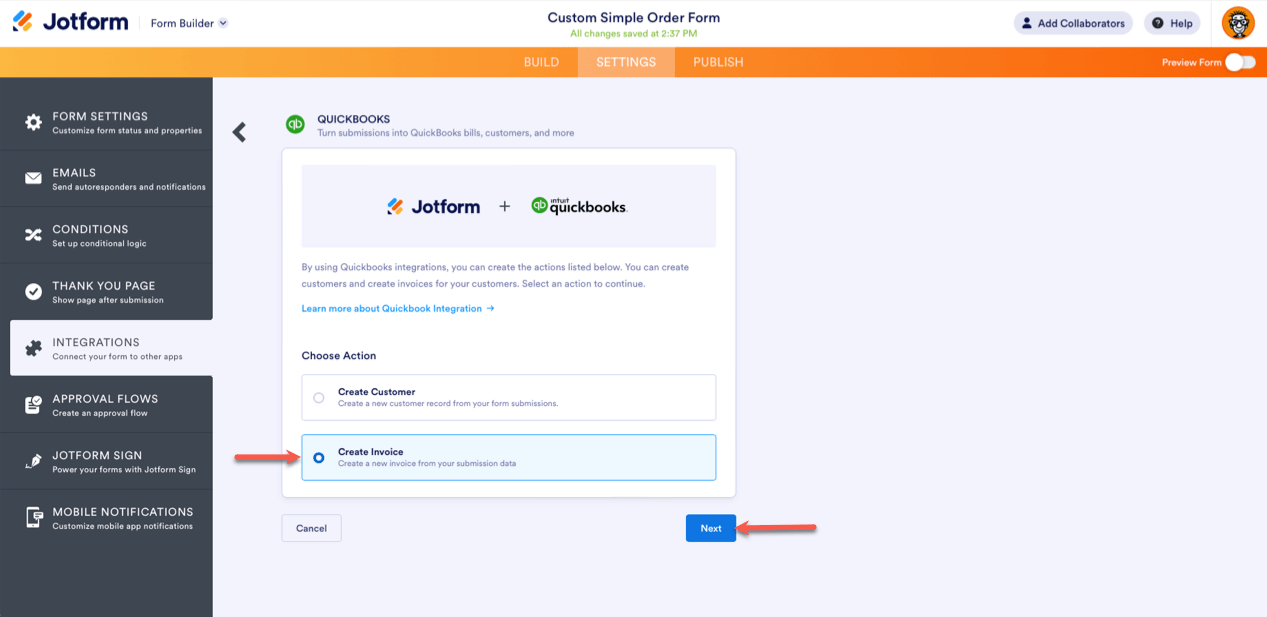The height and width of the screenshot is (617, 1267).
Task: Click the Conditions shuffle icon
Action: [x=33, y=235]
